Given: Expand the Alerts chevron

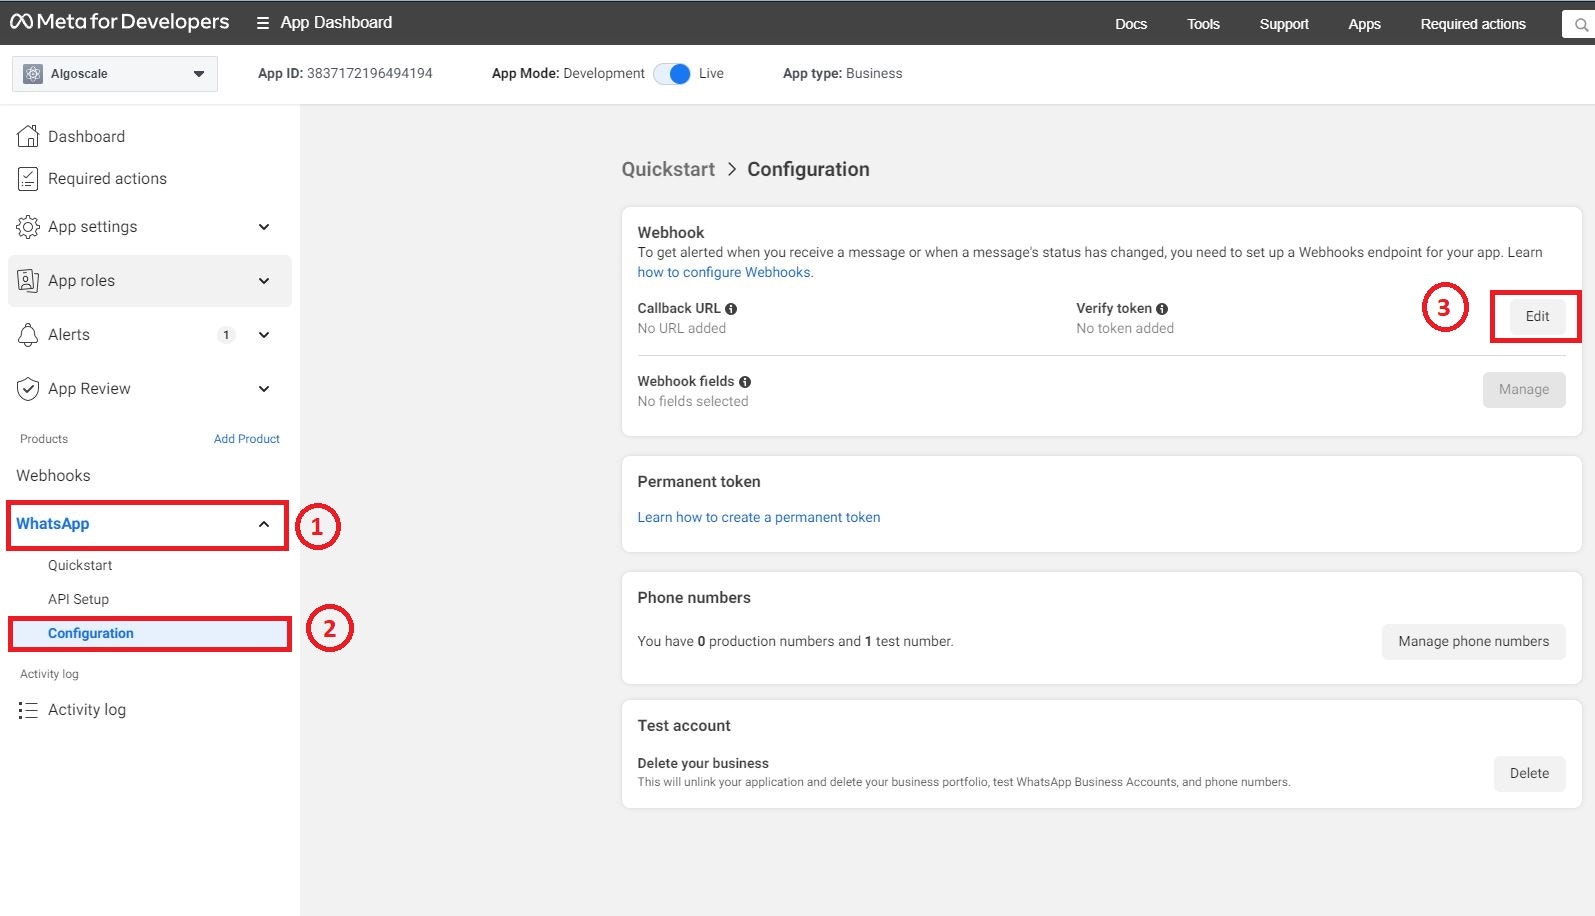Looking at the screenshot, I should coord(264,335).
